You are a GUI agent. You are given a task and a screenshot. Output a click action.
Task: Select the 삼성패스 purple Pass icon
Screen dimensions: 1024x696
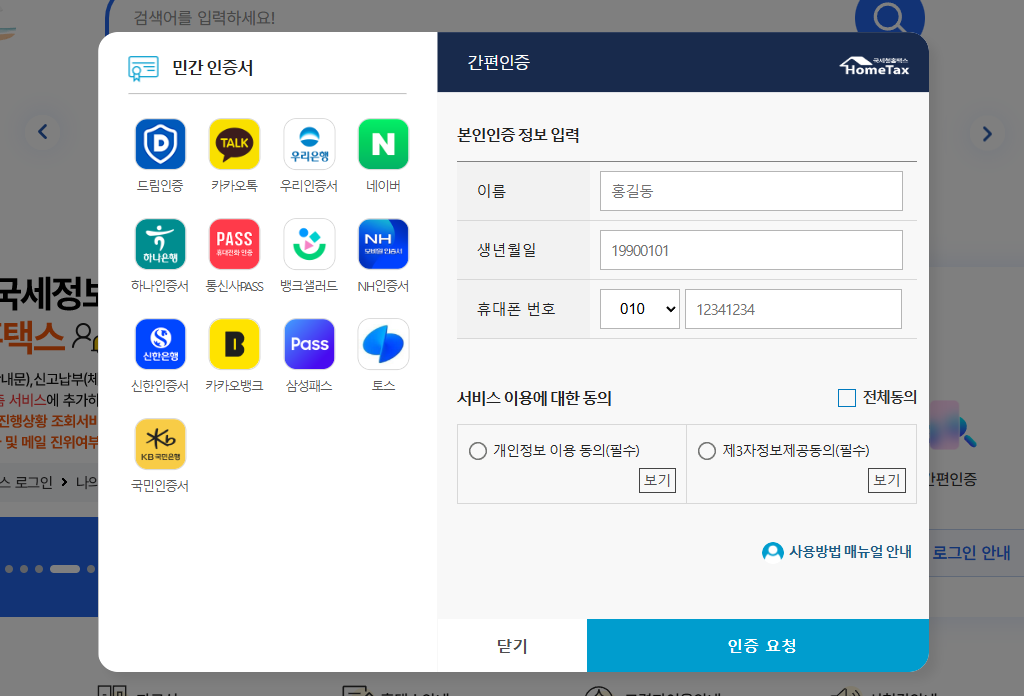point(309,344)
